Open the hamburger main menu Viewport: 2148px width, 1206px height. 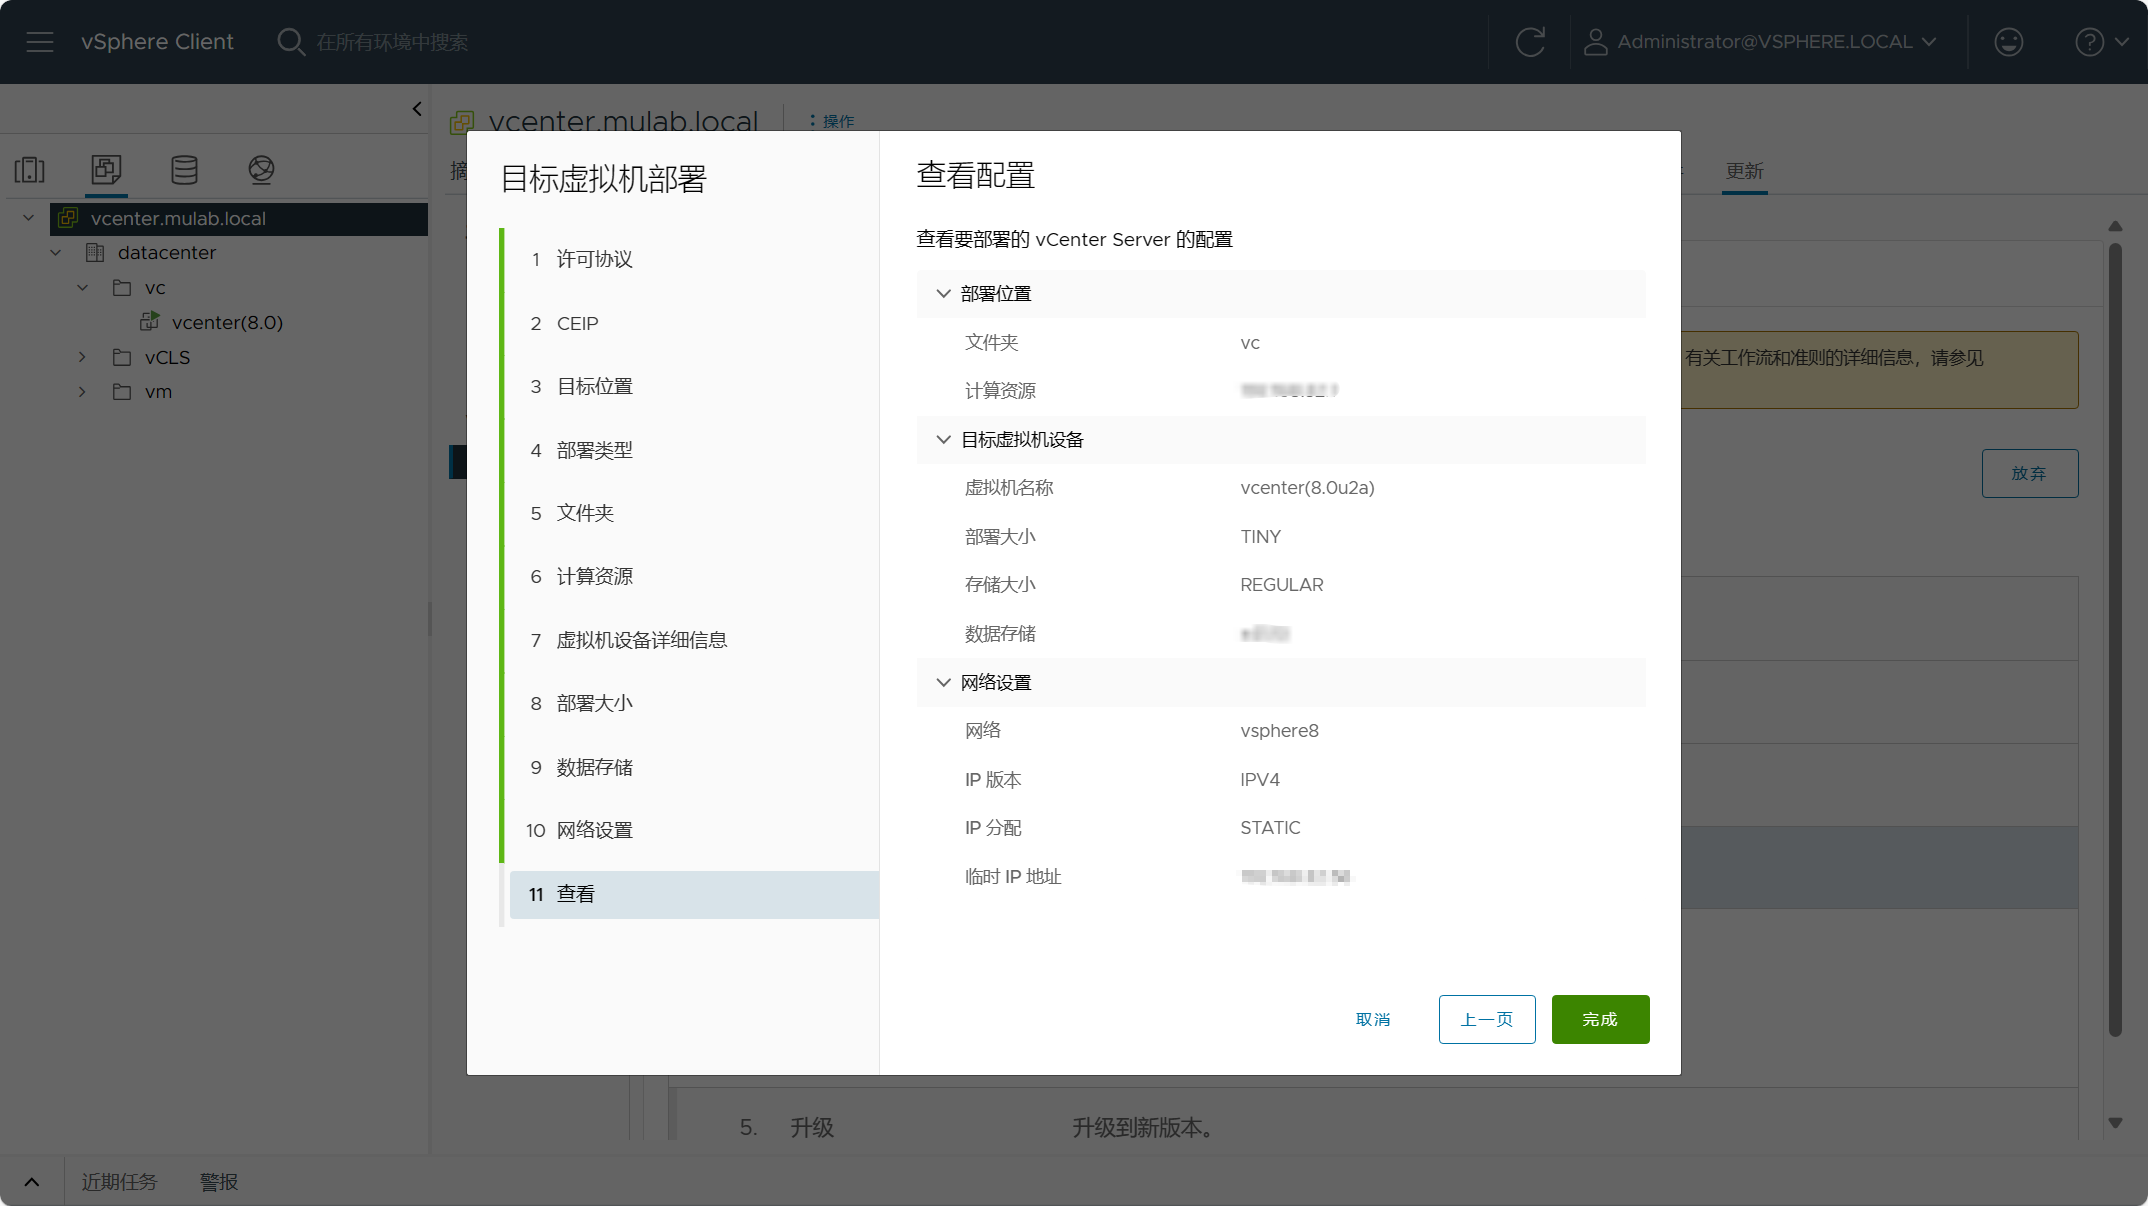[x=40, y=42]
